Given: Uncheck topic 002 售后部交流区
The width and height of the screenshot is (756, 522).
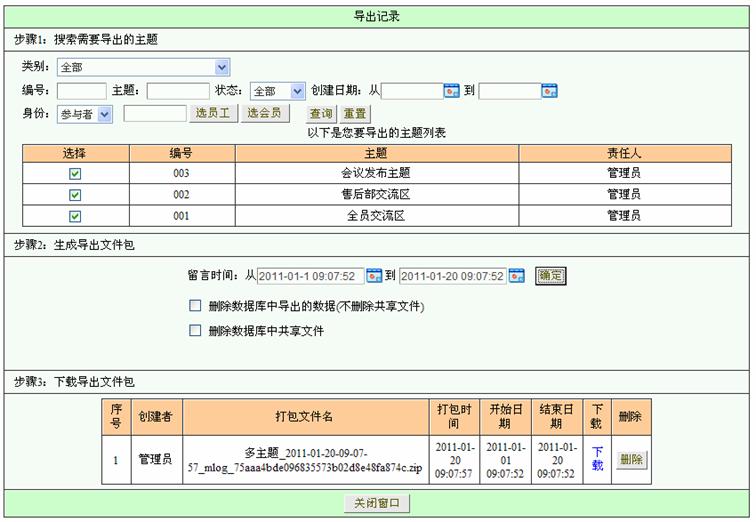Looking at the screenshot, I should pos(74,194).
